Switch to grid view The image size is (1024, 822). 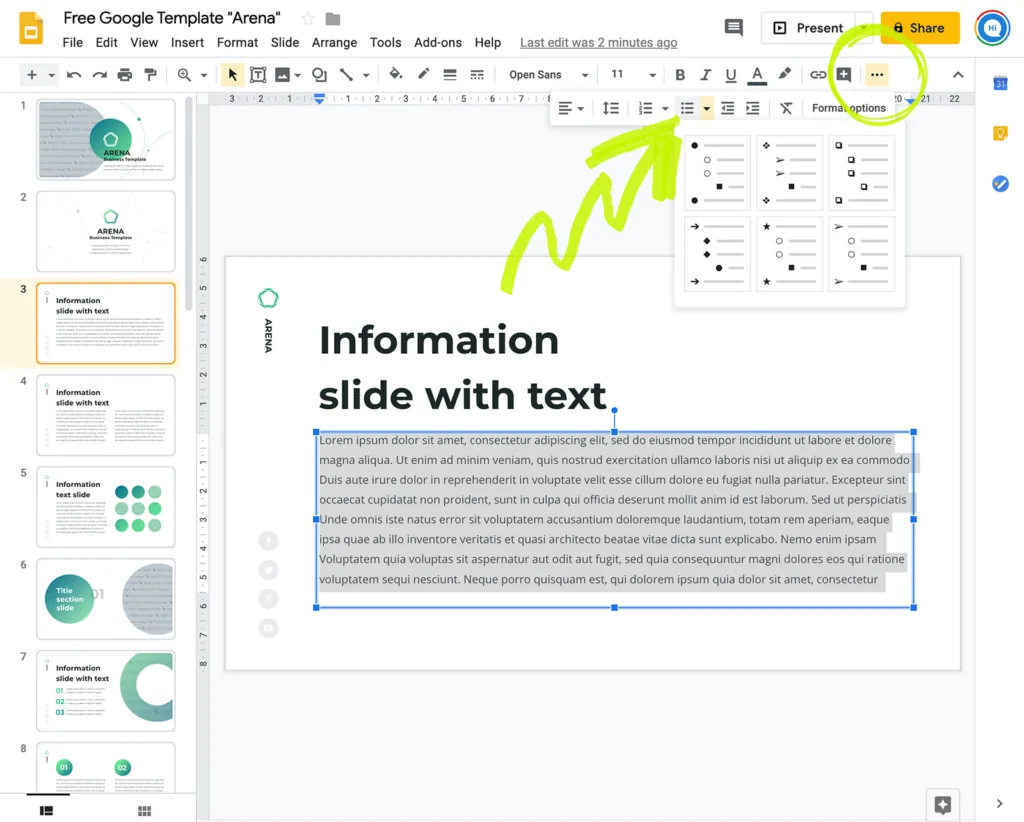(144, 810)
